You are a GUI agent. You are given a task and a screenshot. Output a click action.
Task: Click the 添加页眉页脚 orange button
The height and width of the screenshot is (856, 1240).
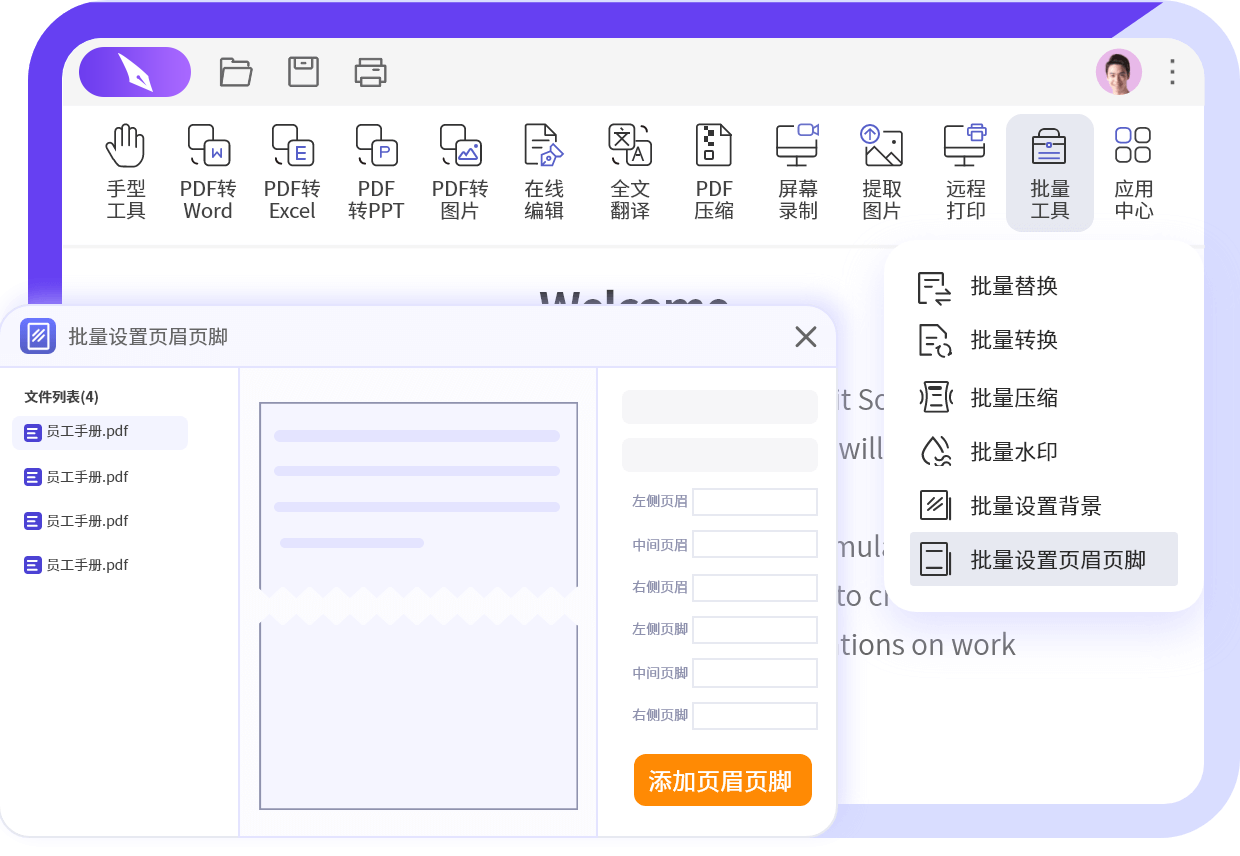tap(723, 780)
